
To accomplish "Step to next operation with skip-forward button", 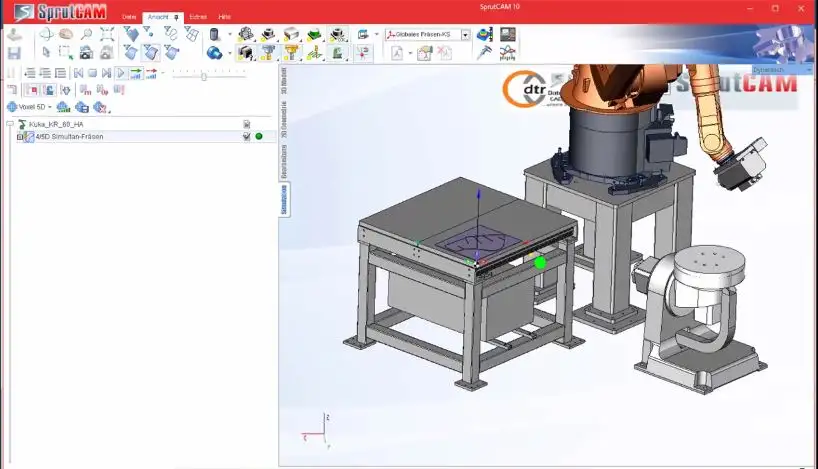I will [106, 73].
